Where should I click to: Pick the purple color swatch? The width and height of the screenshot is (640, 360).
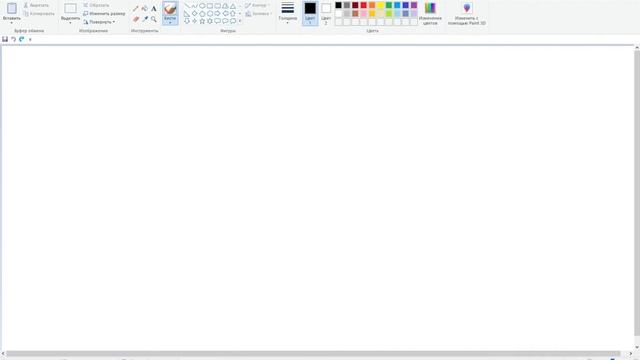[x=414, y=5]
